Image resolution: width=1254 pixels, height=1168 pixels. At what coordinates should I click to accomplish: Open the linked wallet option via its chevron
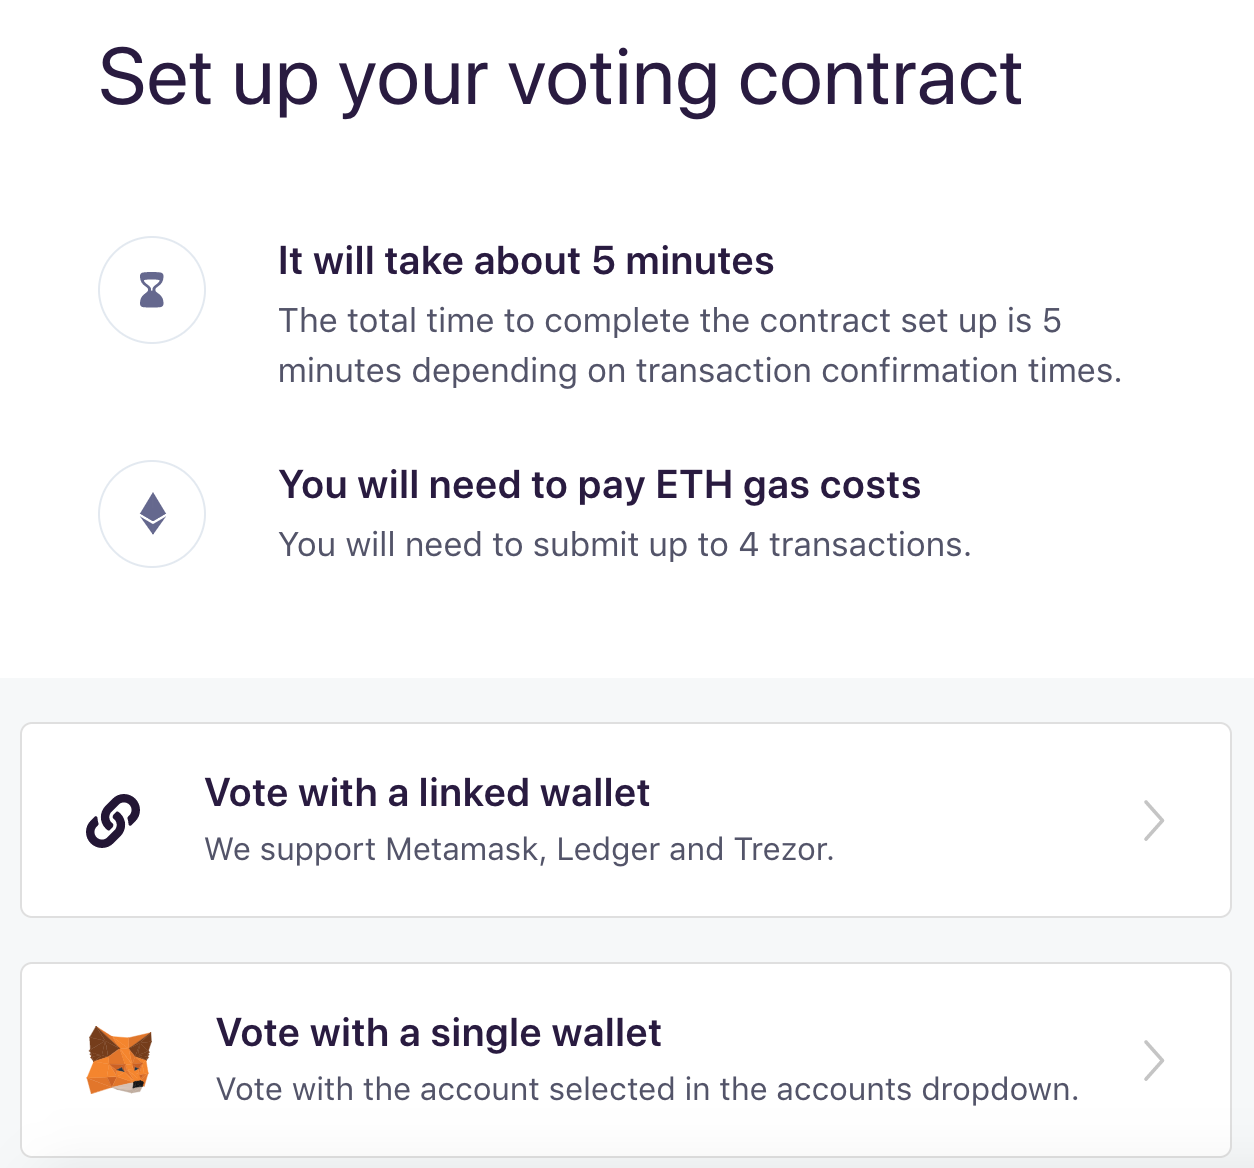(x=1153, y=820)
